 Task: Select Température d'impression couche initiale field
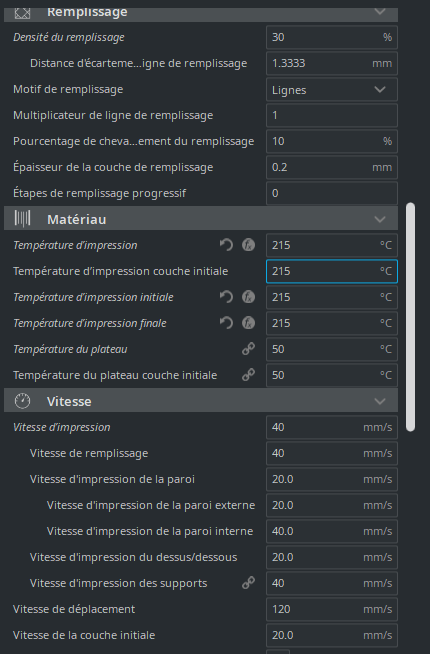pos(332,271)
